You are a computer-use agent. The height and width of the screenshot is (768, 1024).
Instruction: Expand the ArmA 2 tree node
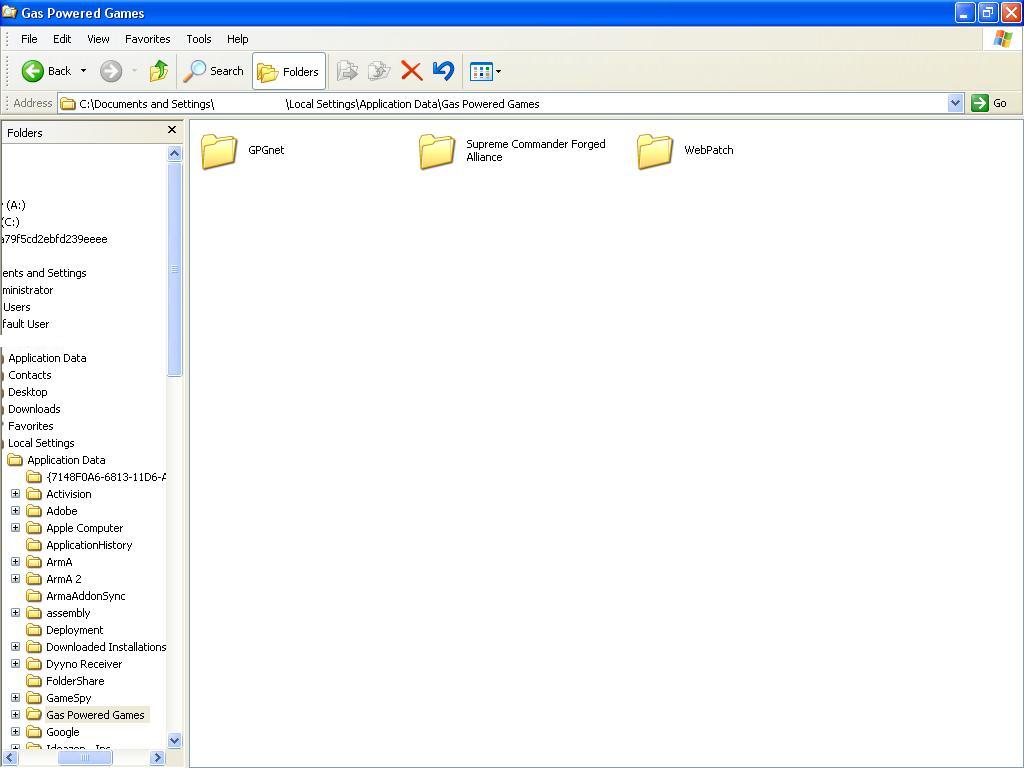(x=16, y=579)
